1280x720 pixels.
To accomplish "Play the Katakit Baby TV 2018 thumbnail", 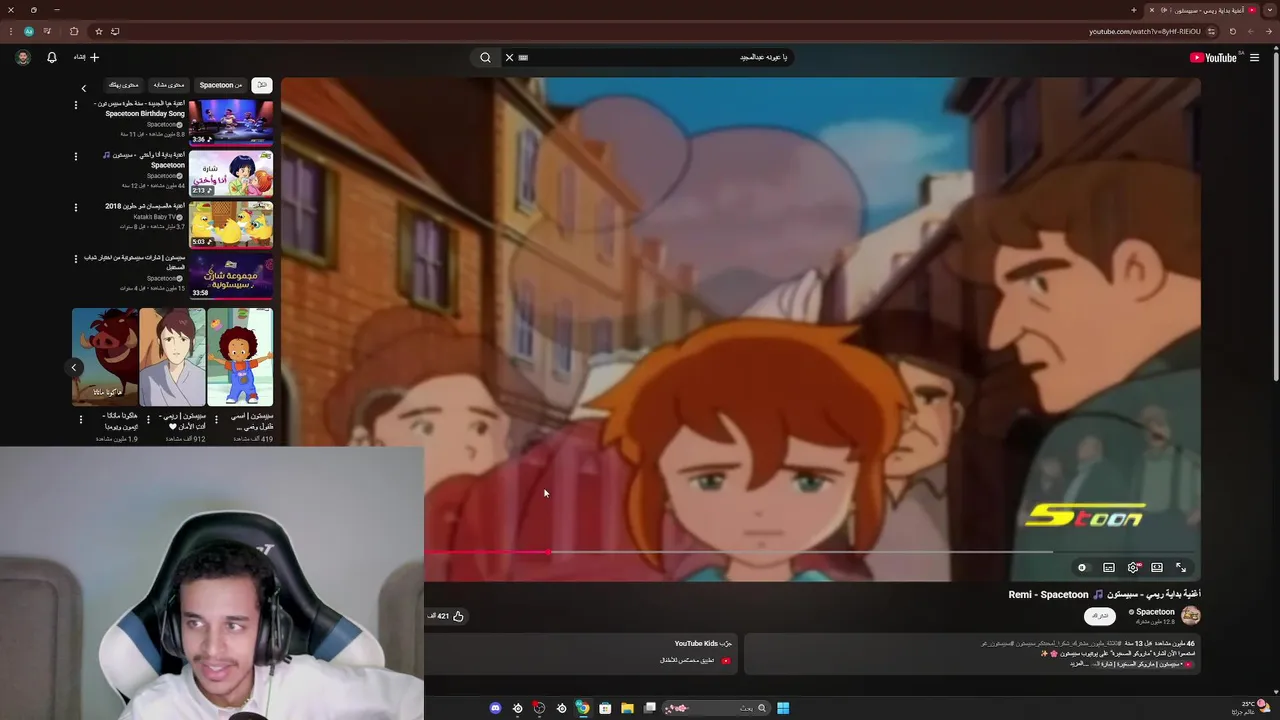I will tap(231, 224).
